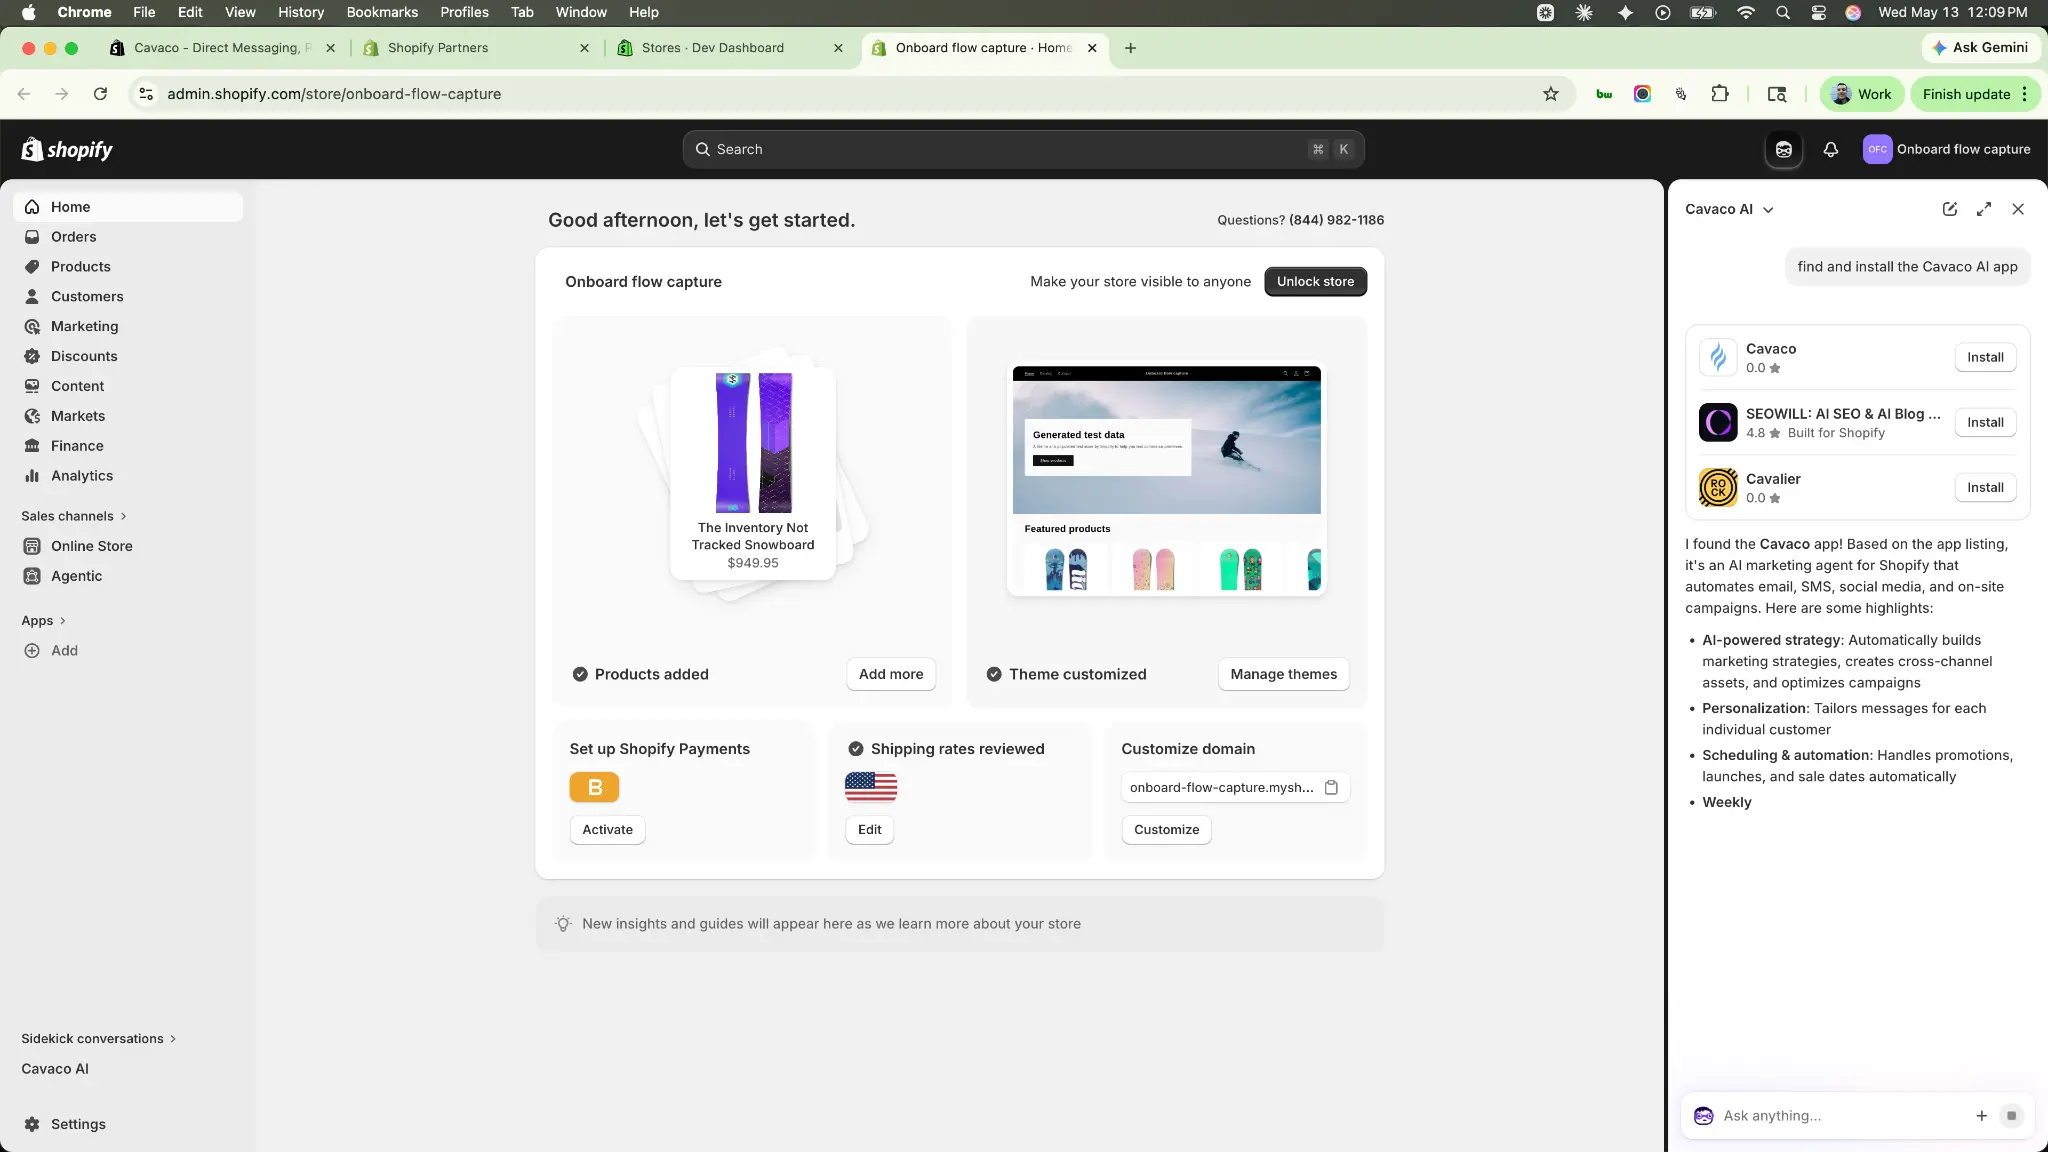Open Finance in the sidebar
This screenshot has width=2048, height=1152.
click(128, 446)
